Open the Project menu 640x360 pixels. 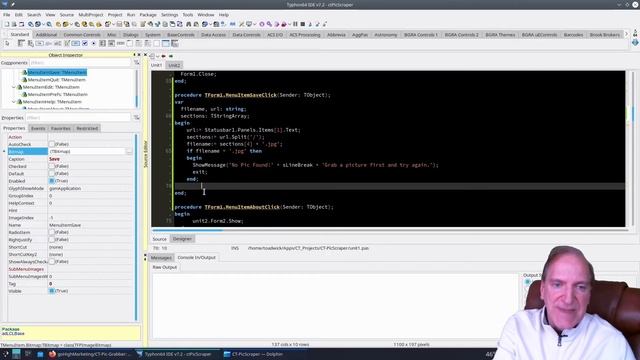tap(115, 15)
